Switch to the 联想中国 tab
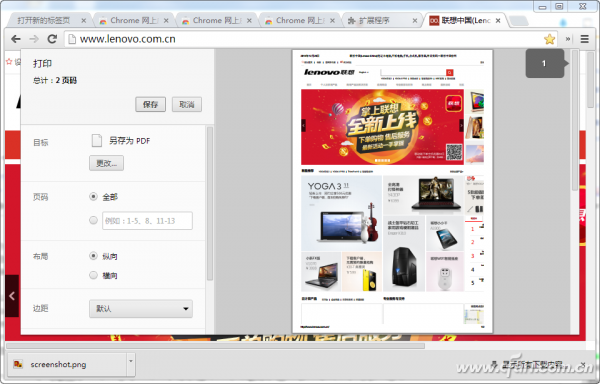Viewport: 600px width, 384px height. coord(465,21)
